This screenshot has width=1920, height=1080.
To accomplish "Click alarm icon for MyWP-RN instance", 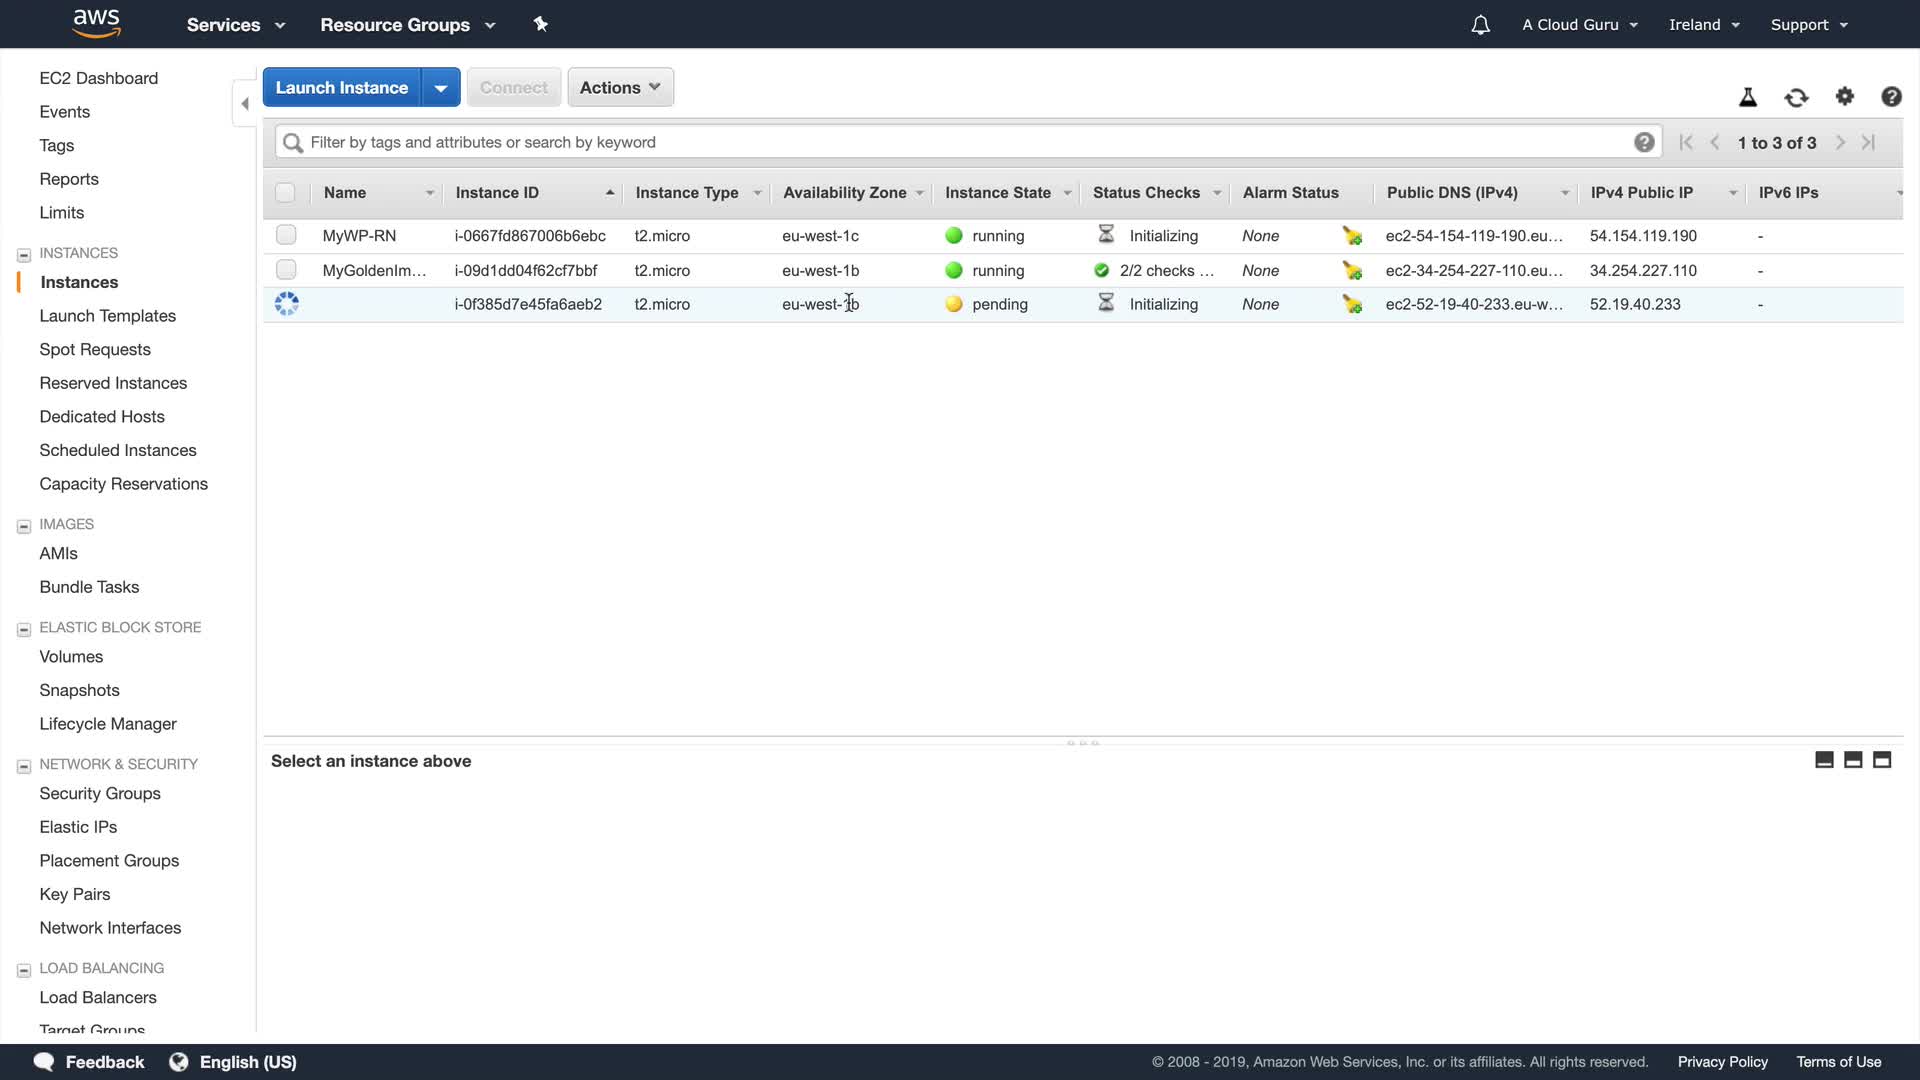I will (1352, 236).
